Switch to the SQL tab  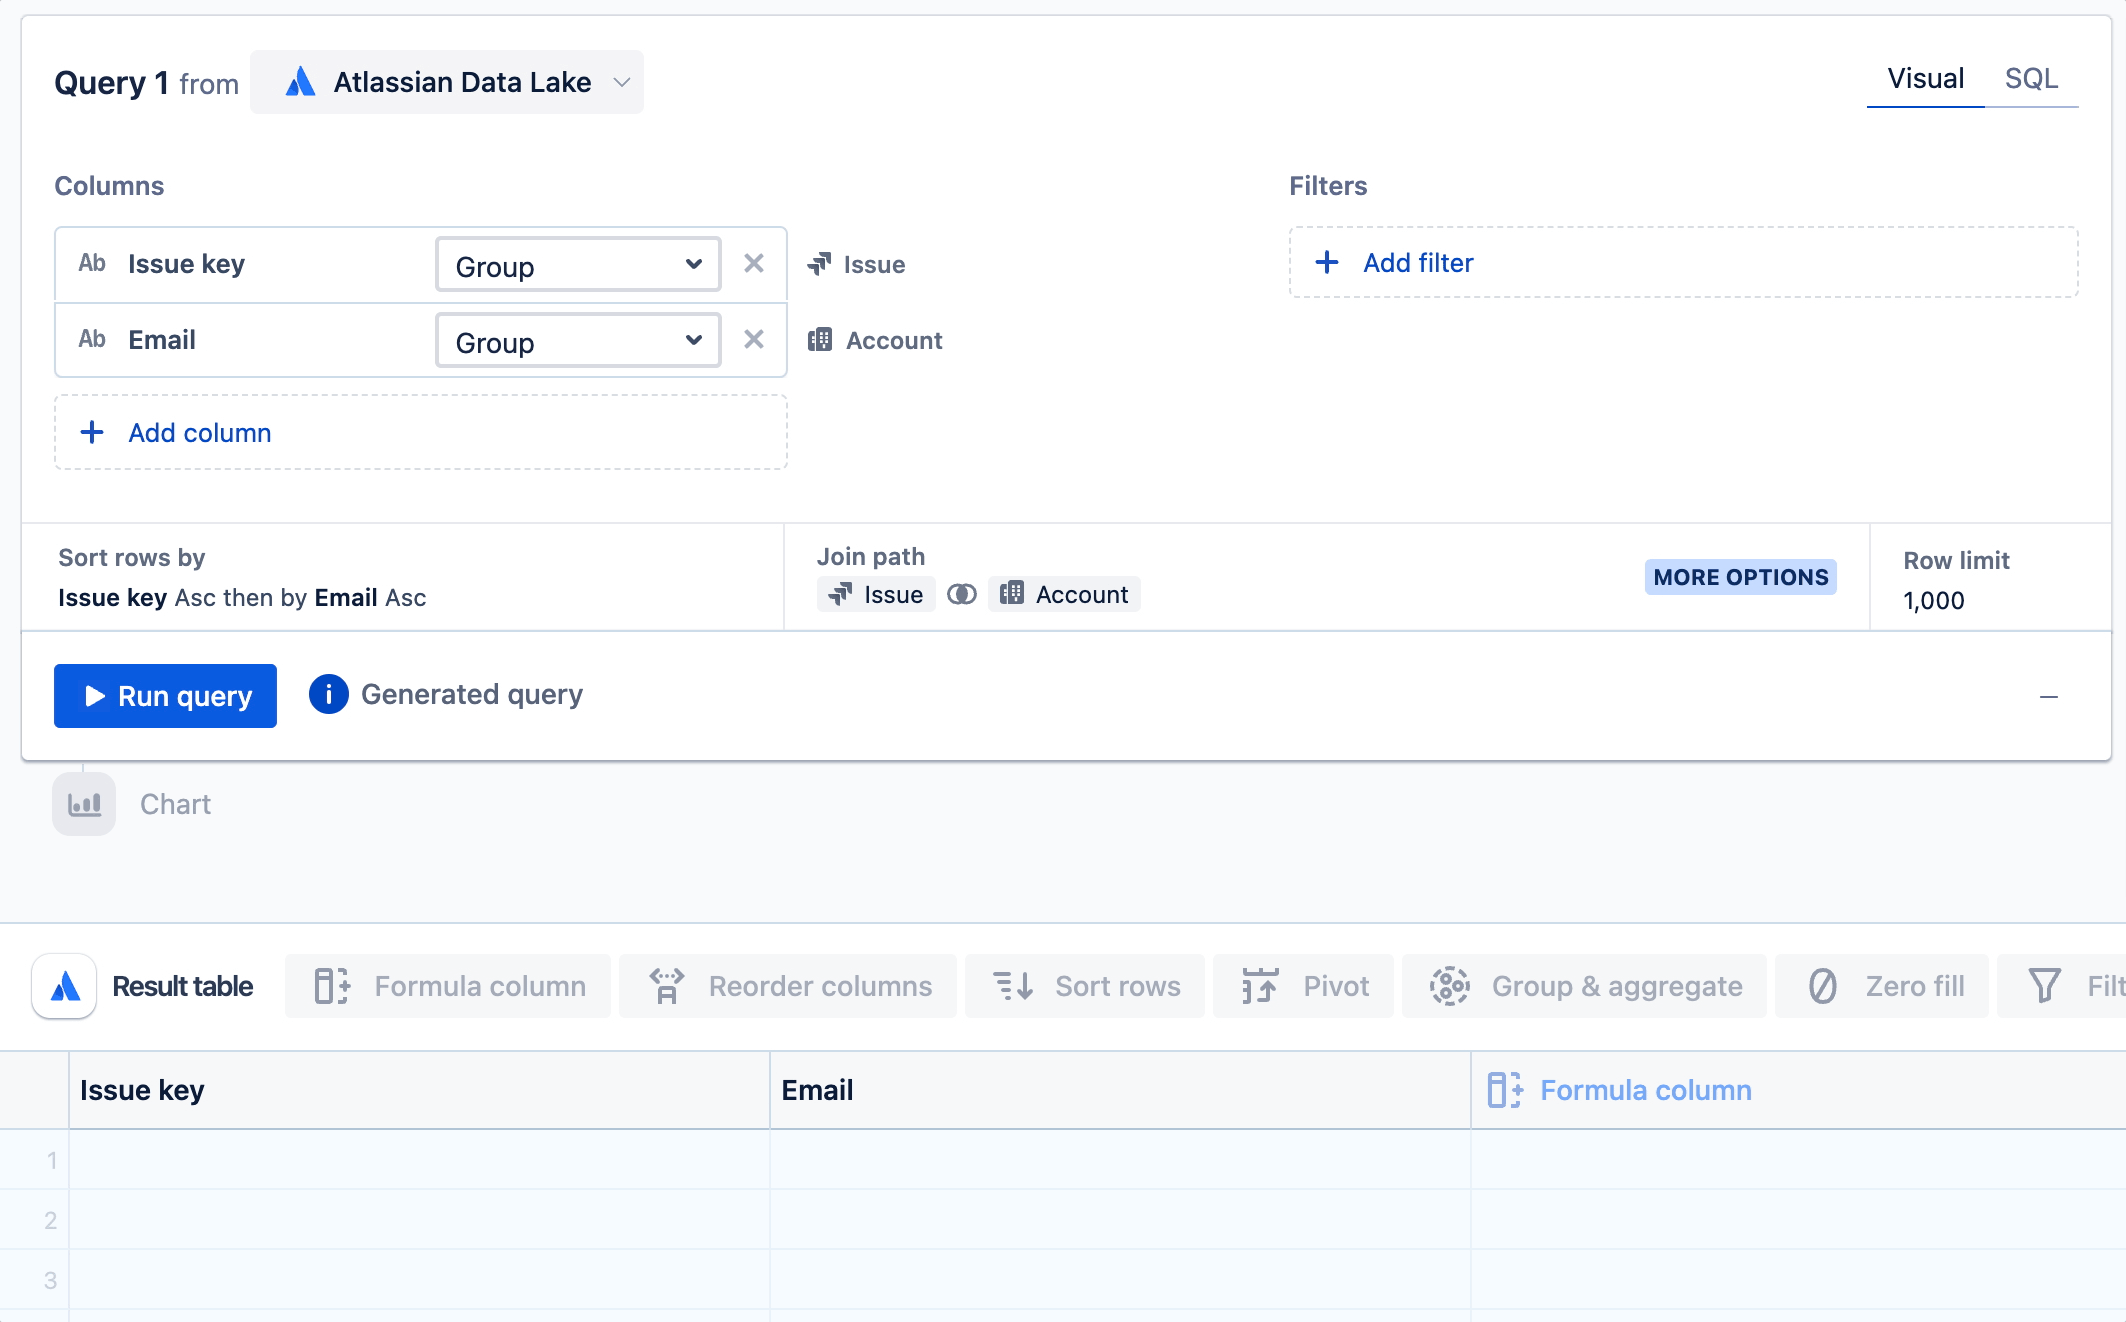2031,79
